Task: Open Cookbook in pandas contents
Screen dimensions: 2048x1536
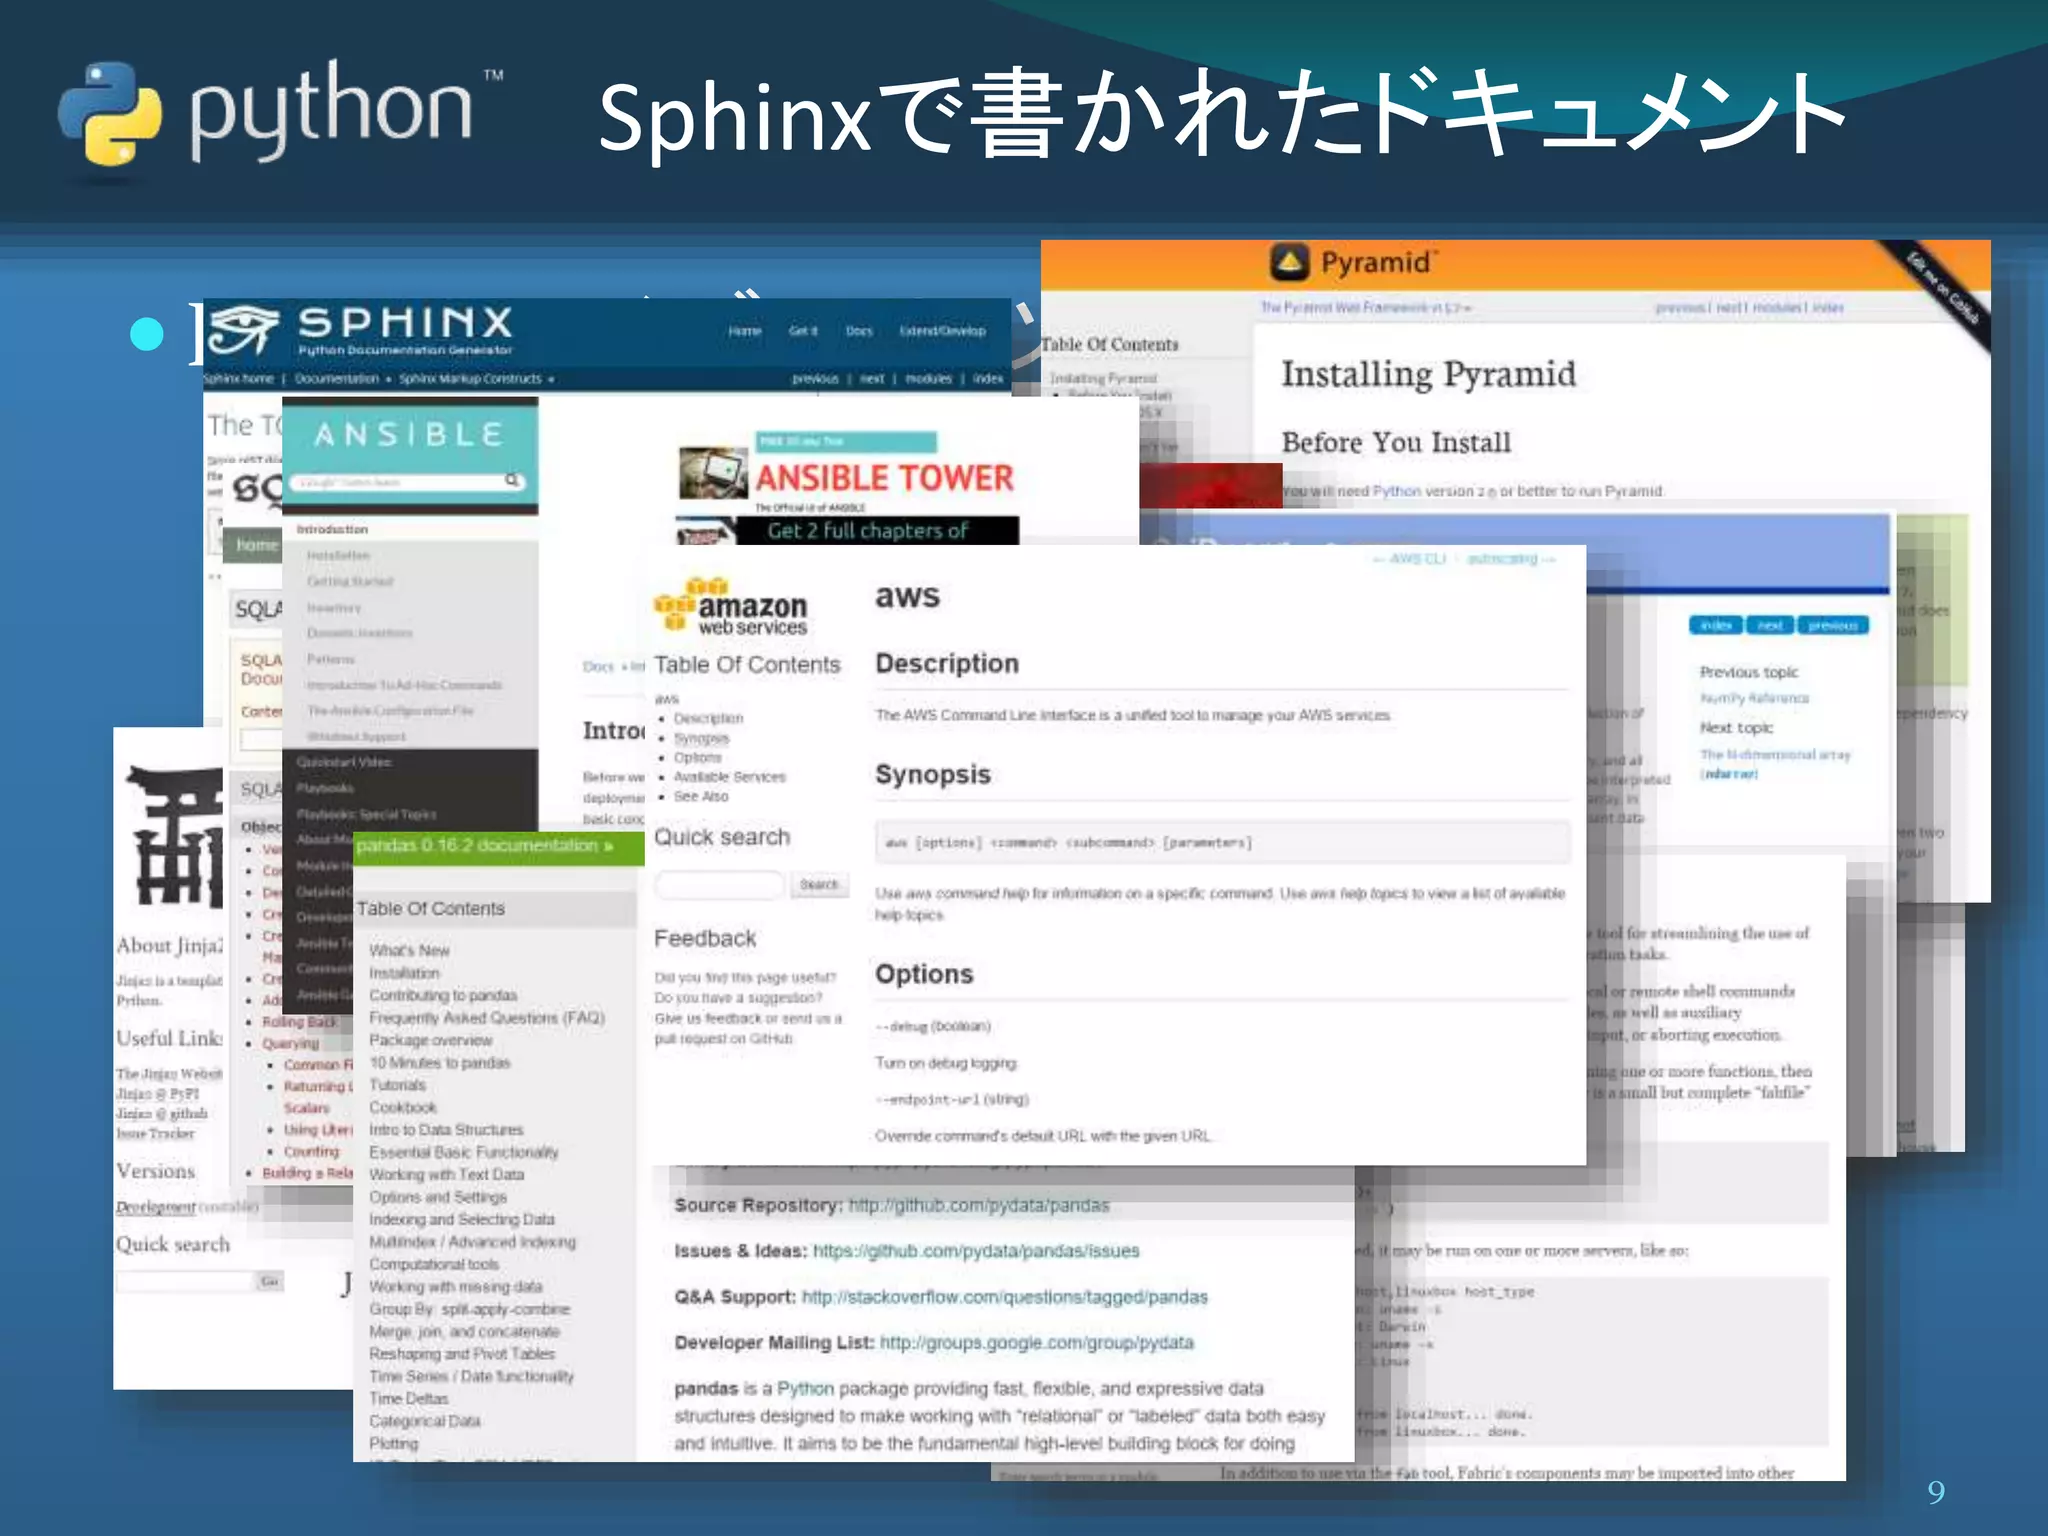Action: (402, 1108)
